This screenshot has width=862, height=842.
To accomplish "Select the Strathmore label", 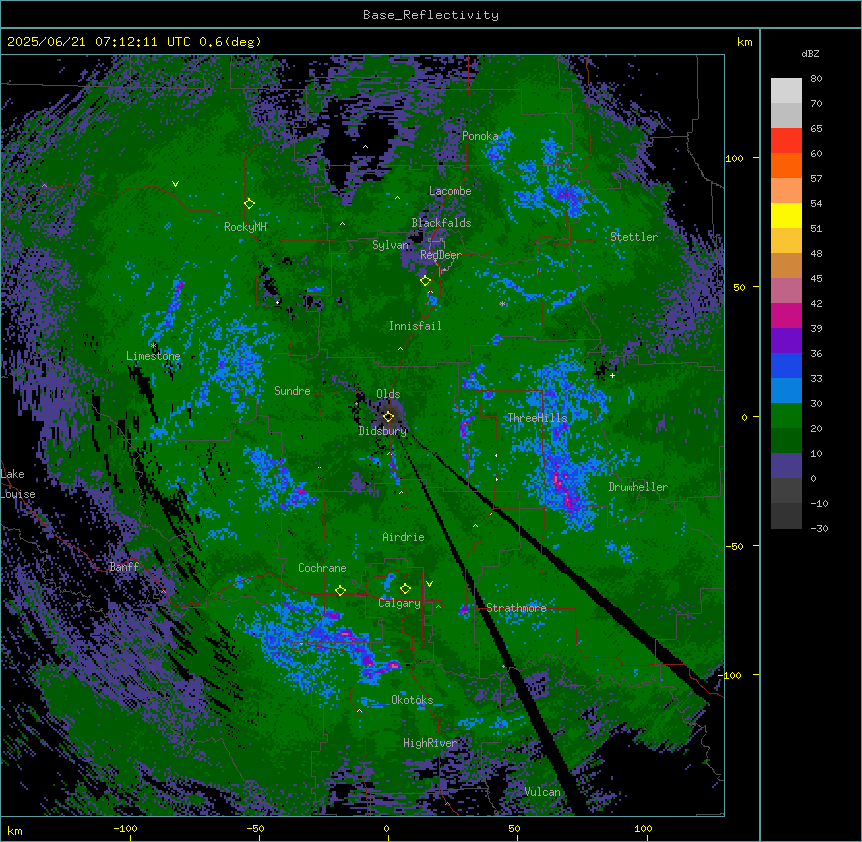I will pos(516,608).
